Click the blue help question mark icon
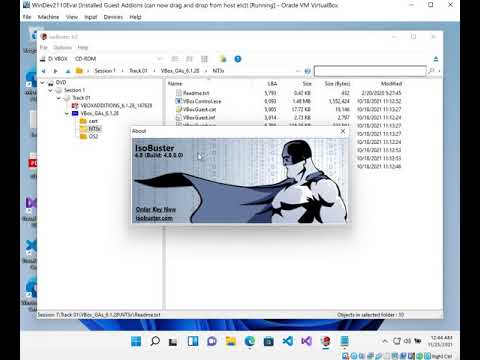 coord(238,59)
